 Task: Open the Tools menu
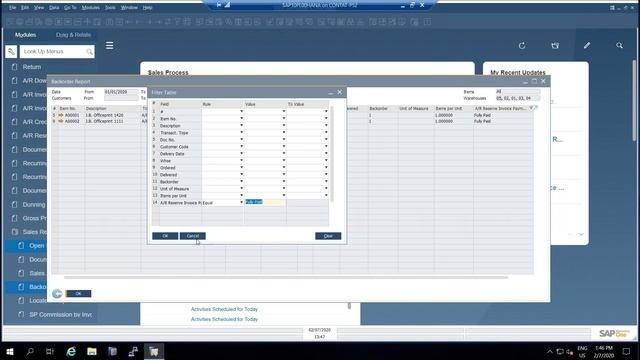[110, 7]
